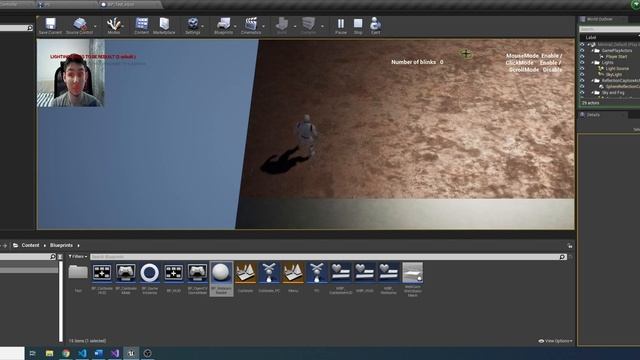Toggle visibility of Lights folder
Screen dimensions: 640x360
(x=582, y=62)
